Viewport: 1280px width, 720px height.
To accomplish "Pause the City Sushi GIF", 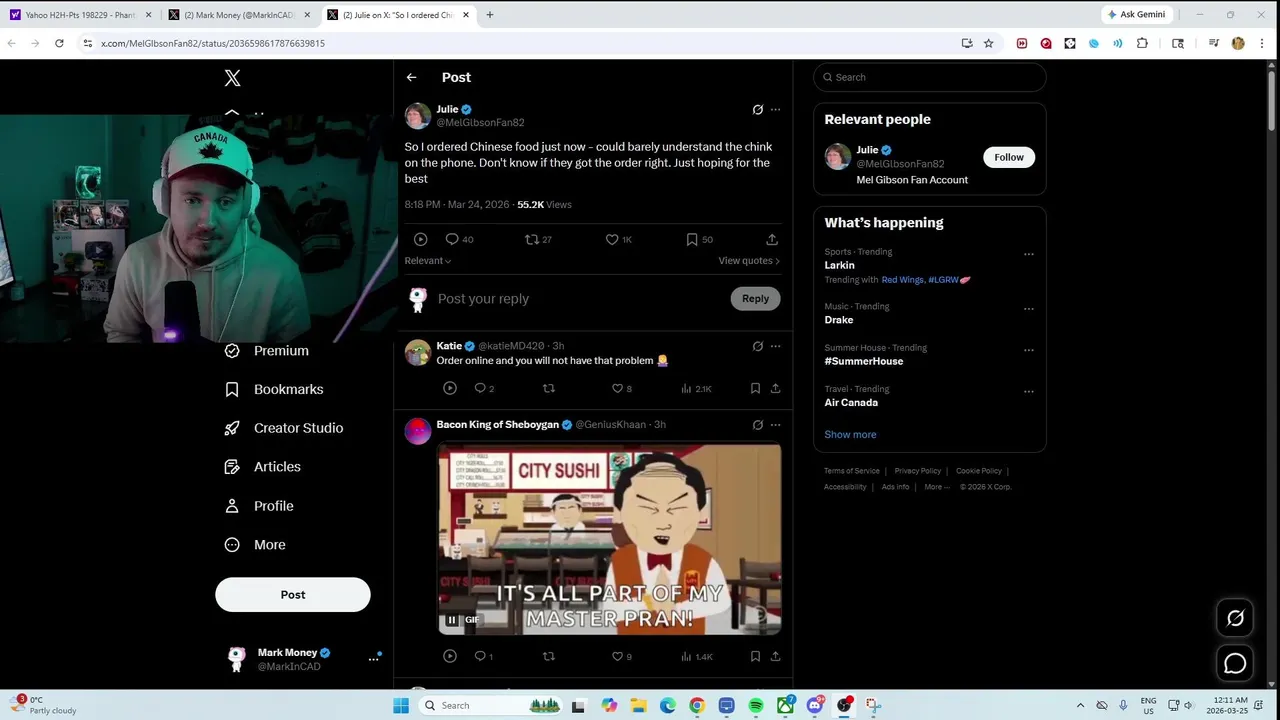I will click(x=452, y=620).
